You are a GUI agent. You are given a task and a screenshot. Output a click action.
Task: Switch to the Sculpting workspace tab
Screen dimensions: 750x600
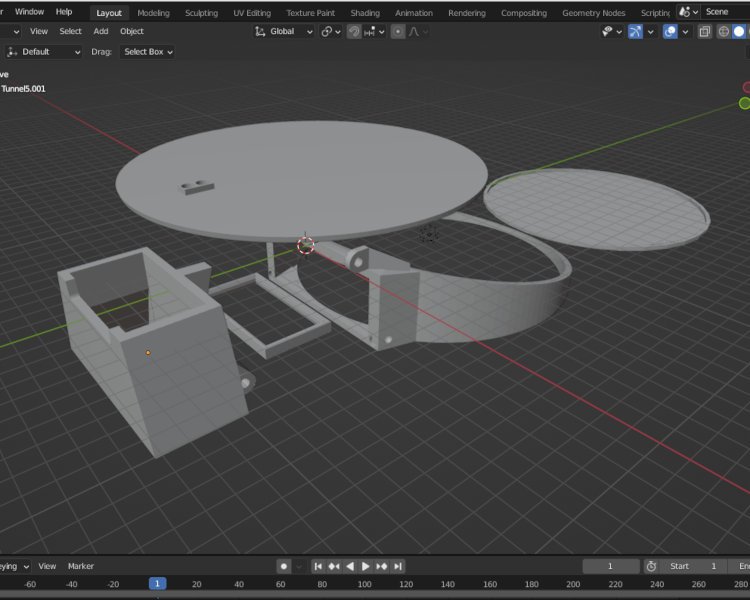click(201, 13)
